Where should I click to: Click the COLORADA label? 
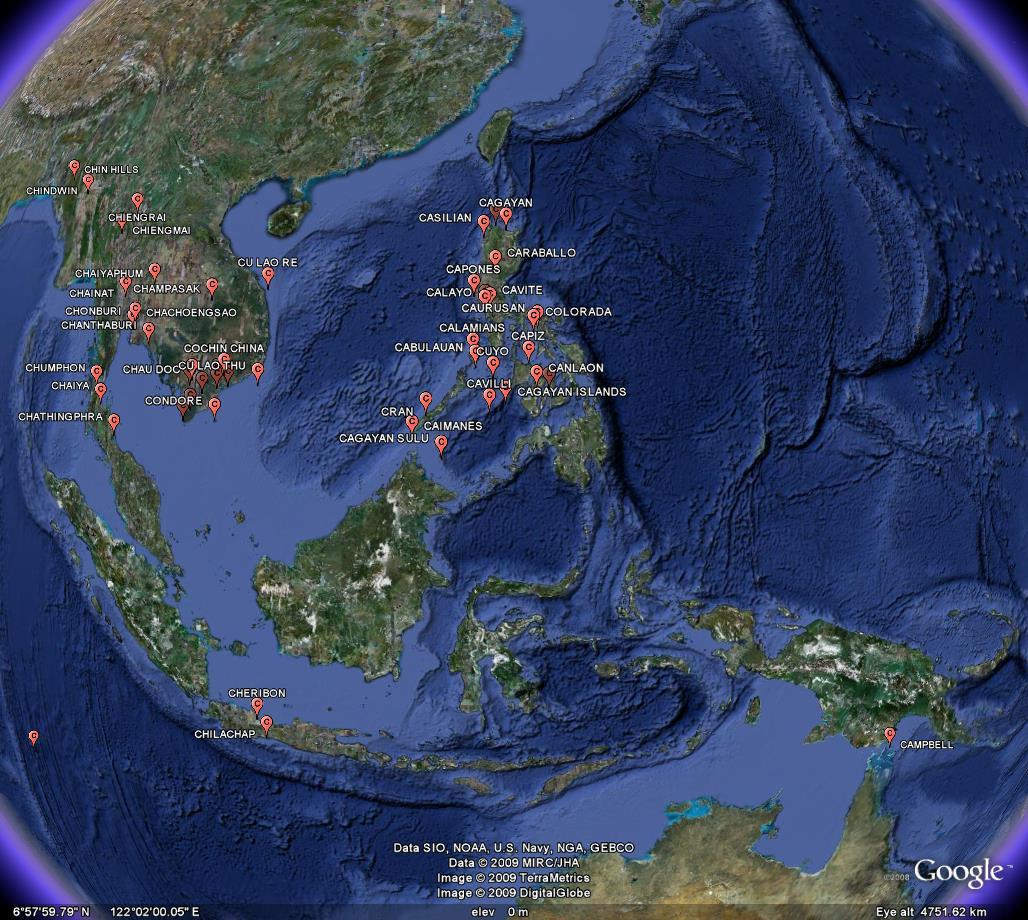coord(578,312)
